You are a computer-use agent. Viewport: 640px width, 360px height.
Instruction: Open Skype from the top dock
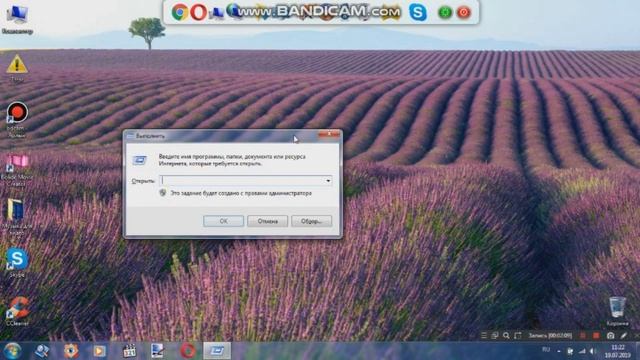click(418, 12)
